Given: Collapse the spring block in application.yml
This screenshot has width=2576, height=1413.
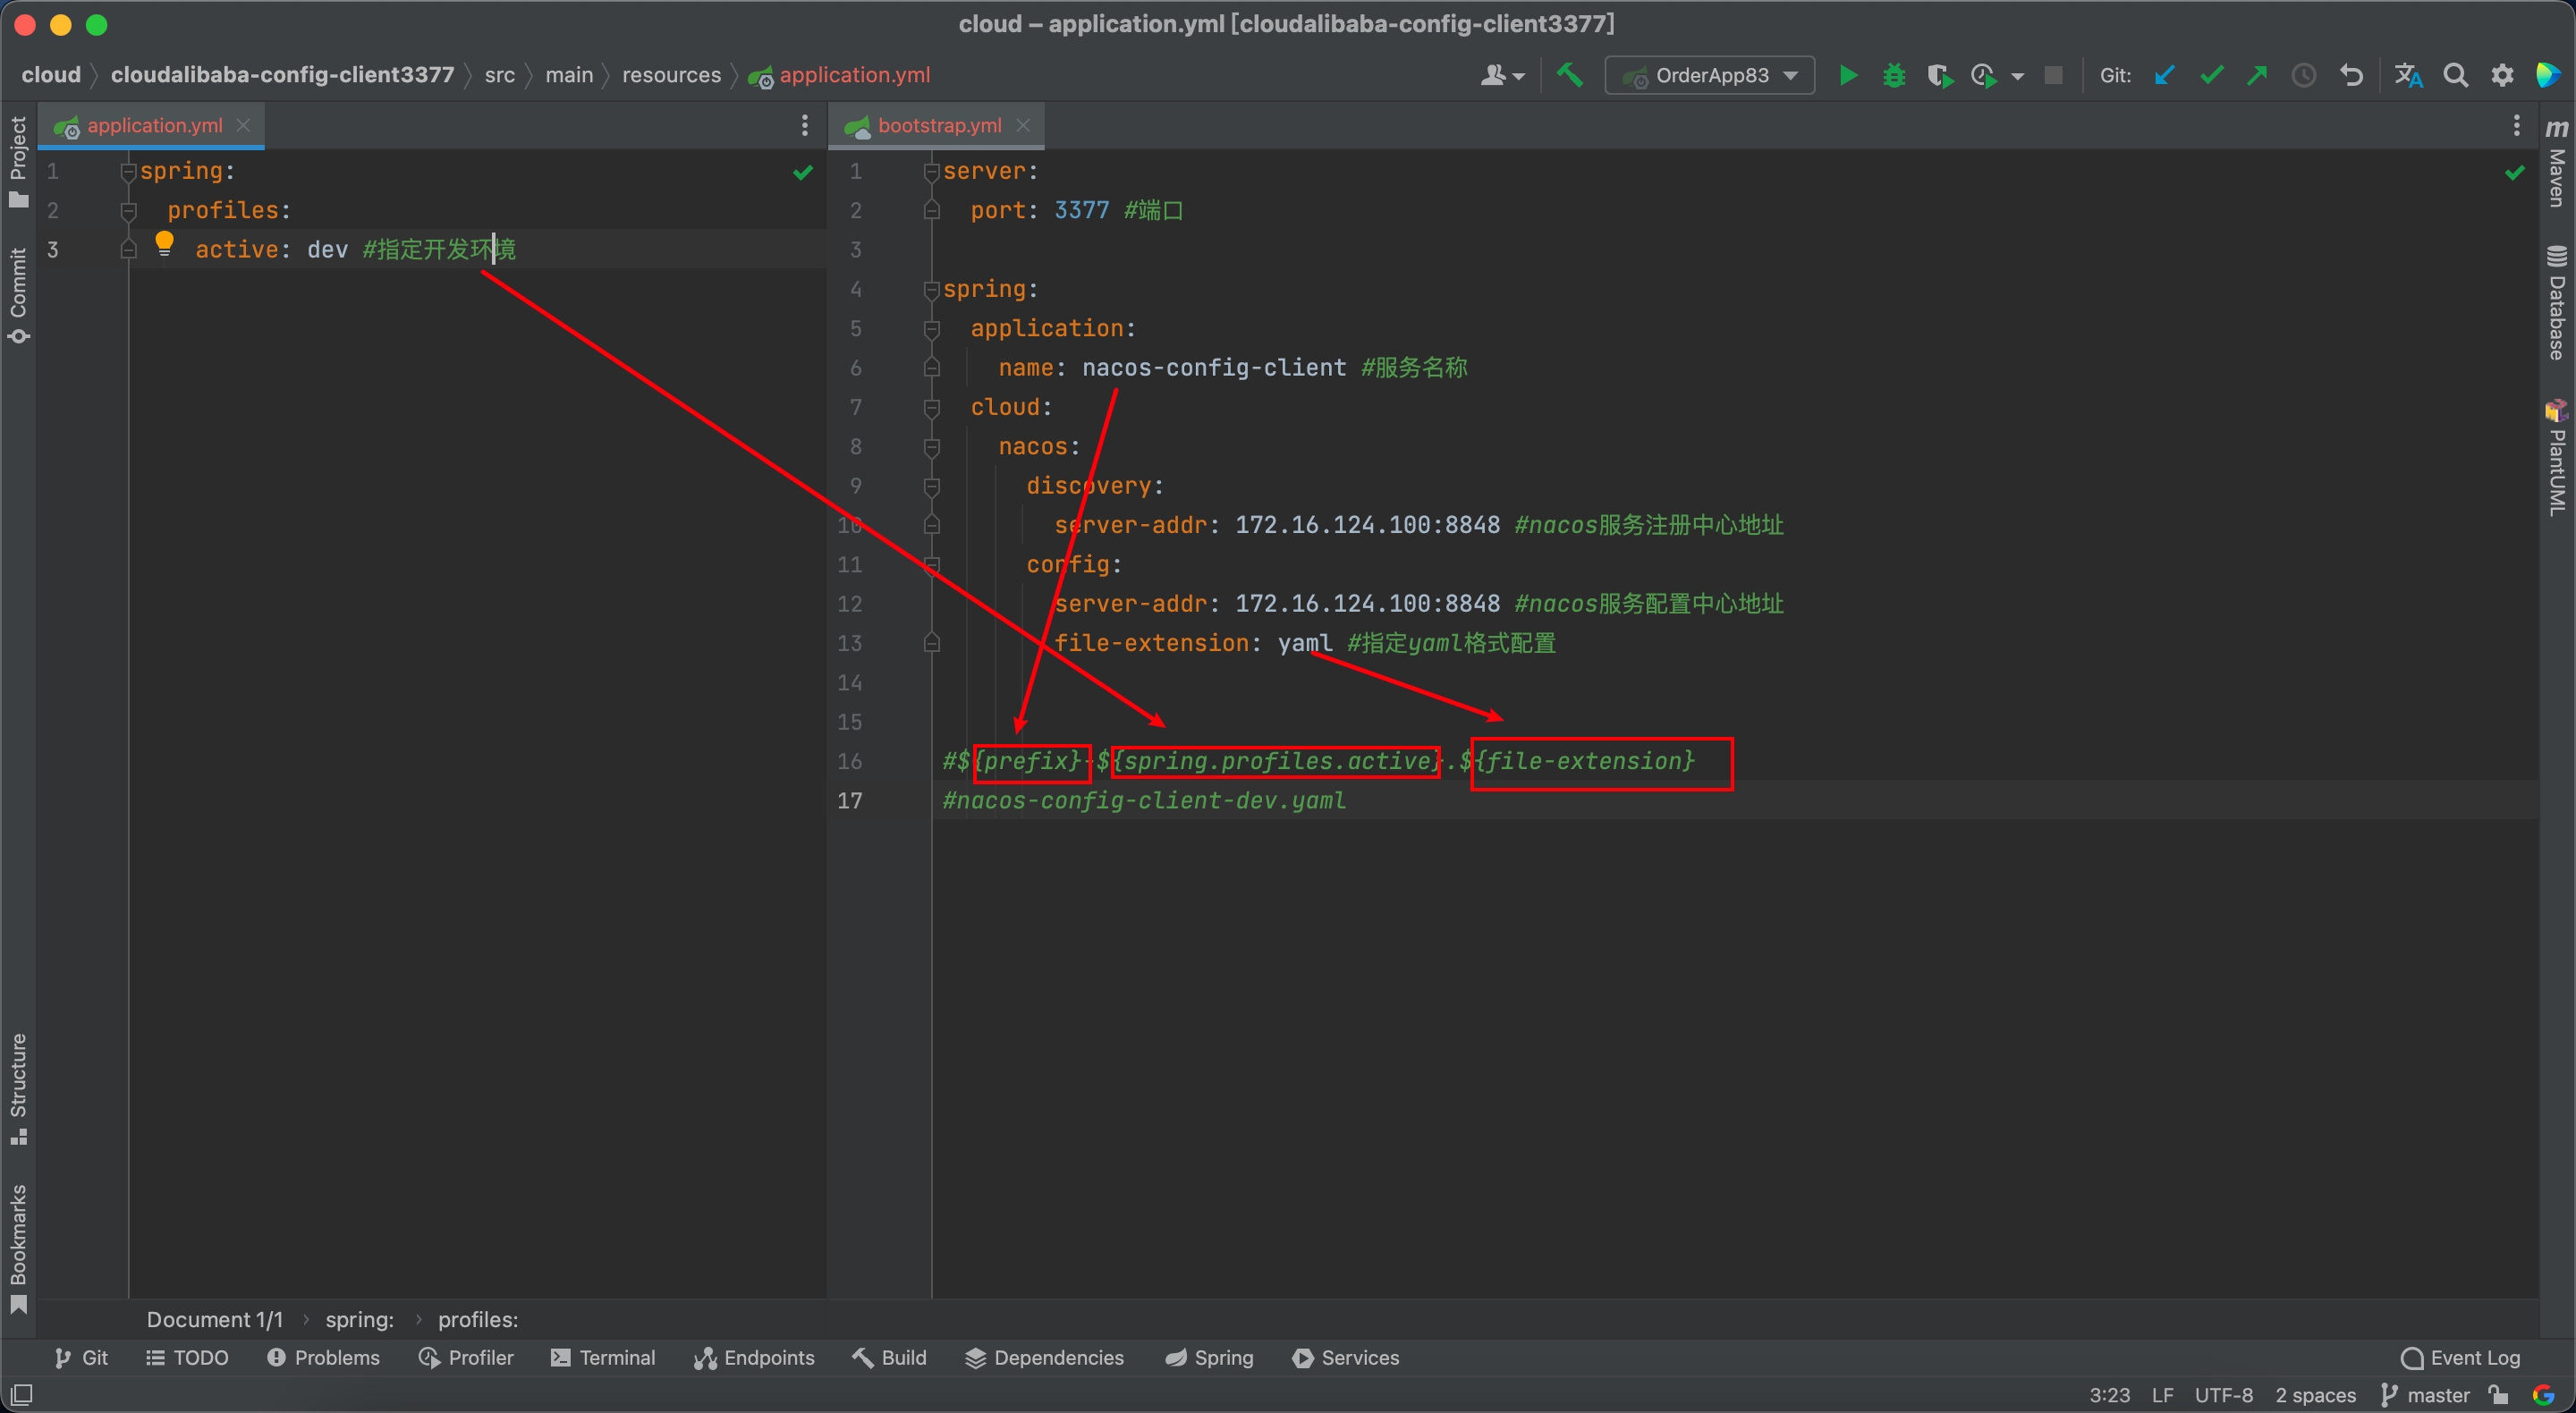Looking at the screenshot, I should click(128, 172).
